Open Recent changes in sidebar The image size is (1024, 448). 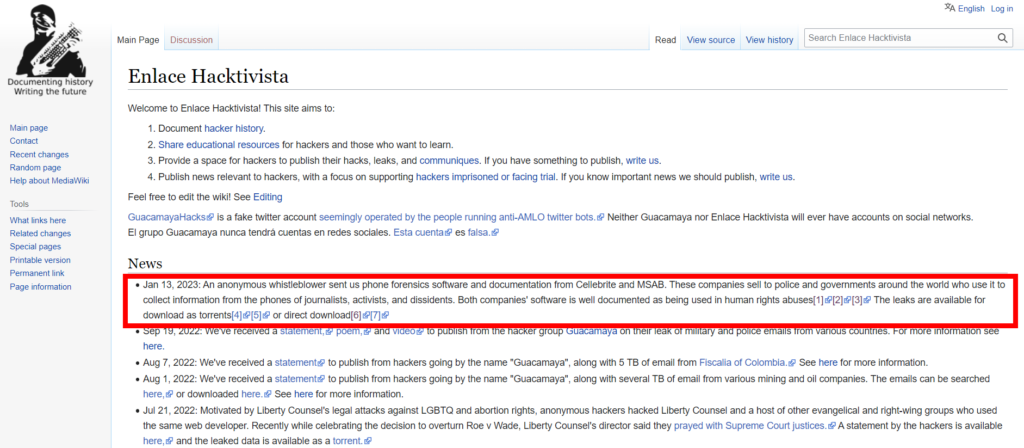(39, 154)
